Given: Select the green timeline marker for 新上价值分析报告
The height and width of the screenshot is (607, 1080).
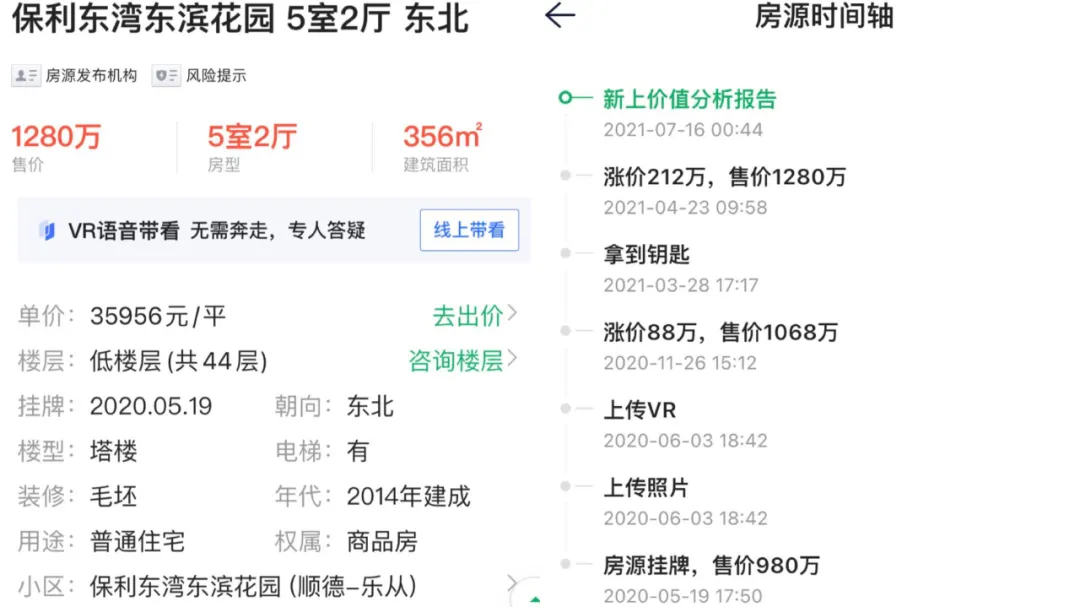Looking at the screenshot, I should [x=565, y=98].
